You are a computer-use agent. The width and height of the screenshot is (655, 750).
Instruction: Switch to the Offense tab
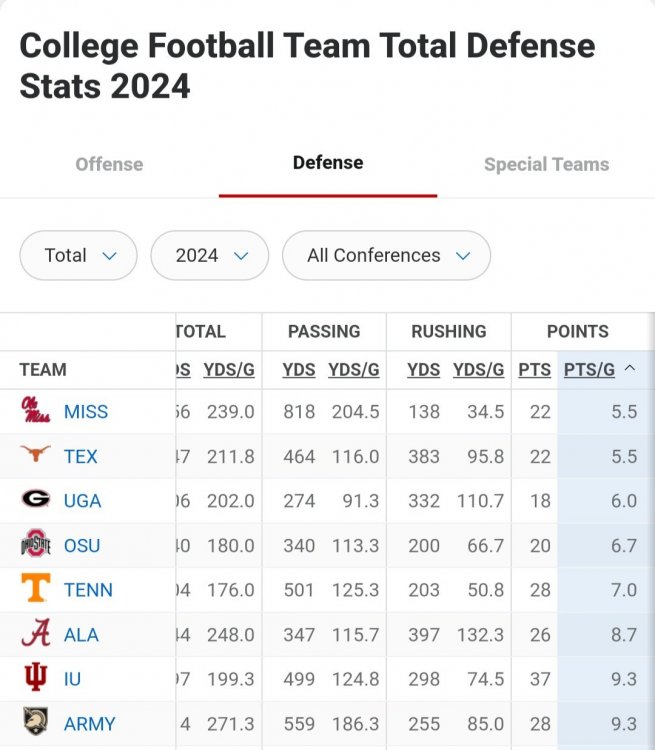click(x=109, y=164)
